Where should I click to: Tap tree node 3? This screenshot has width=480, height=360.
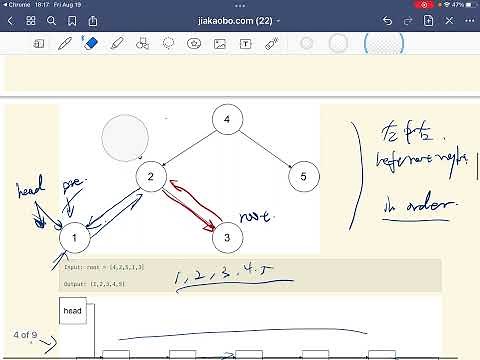227,238
